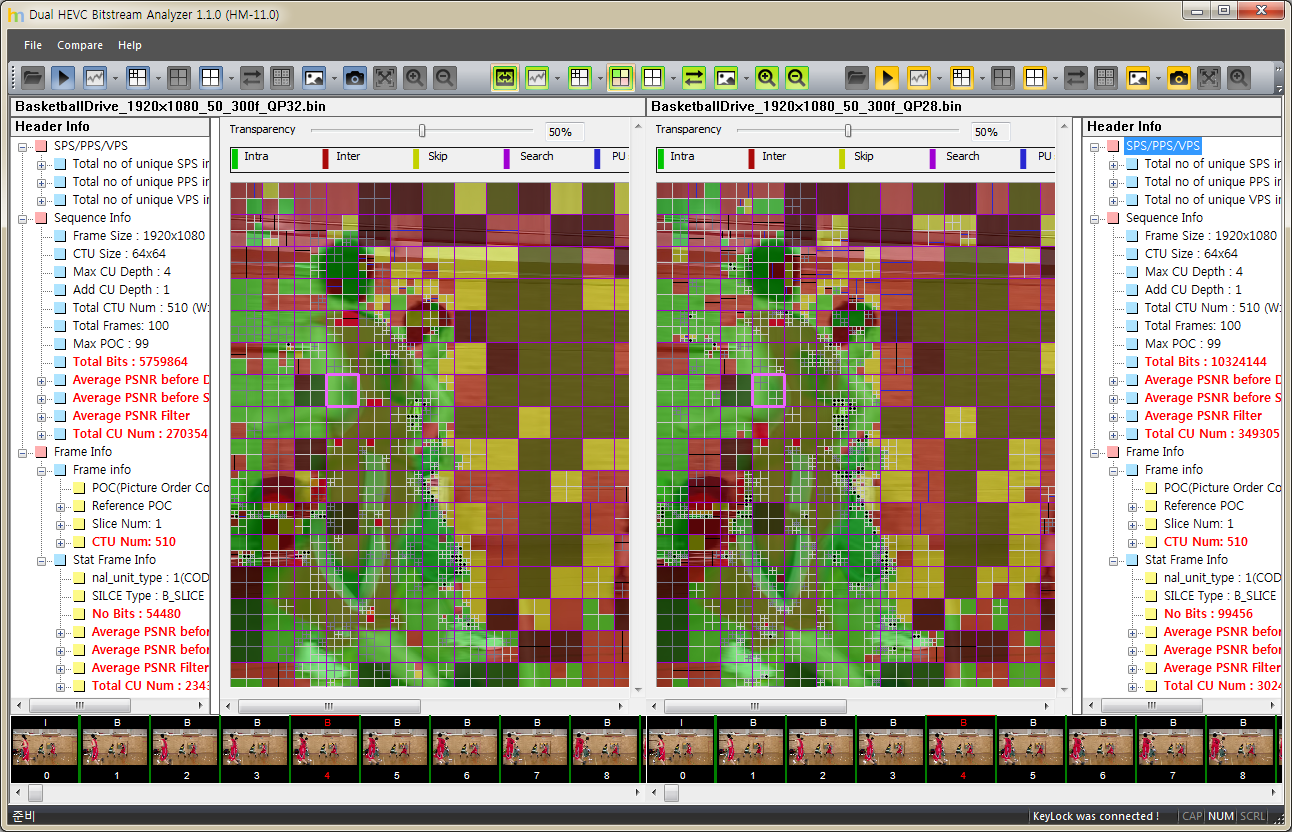Open the Help menu
This screenshot has height=832, width=1292.
[x=130, y=45]
